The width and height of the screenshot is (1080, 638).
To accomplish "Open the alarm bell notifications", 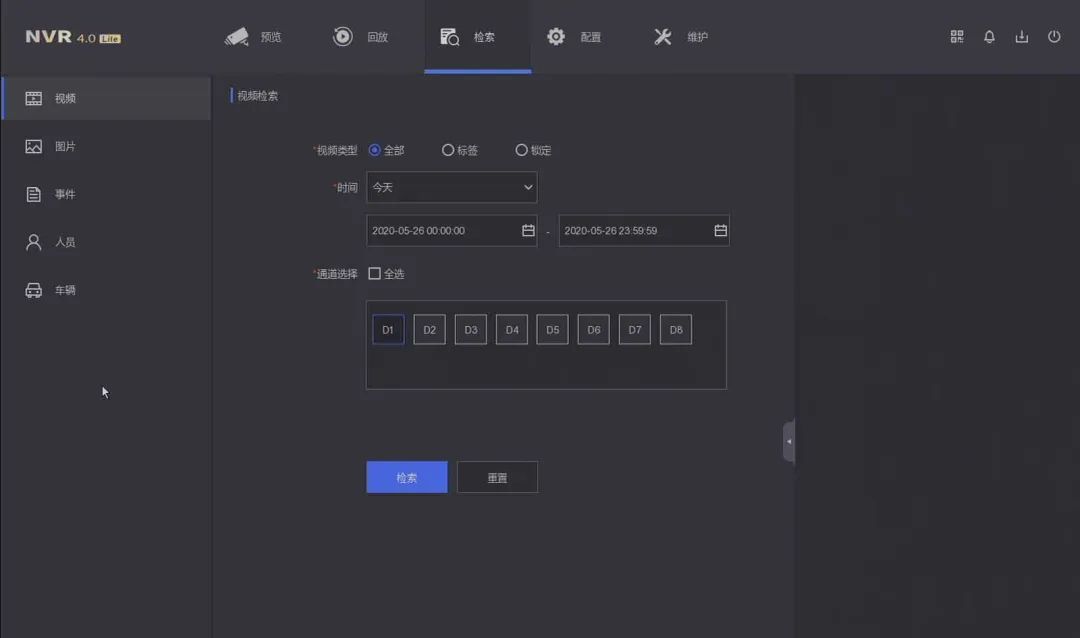I will pyautogui.click(x=989, y=37).
